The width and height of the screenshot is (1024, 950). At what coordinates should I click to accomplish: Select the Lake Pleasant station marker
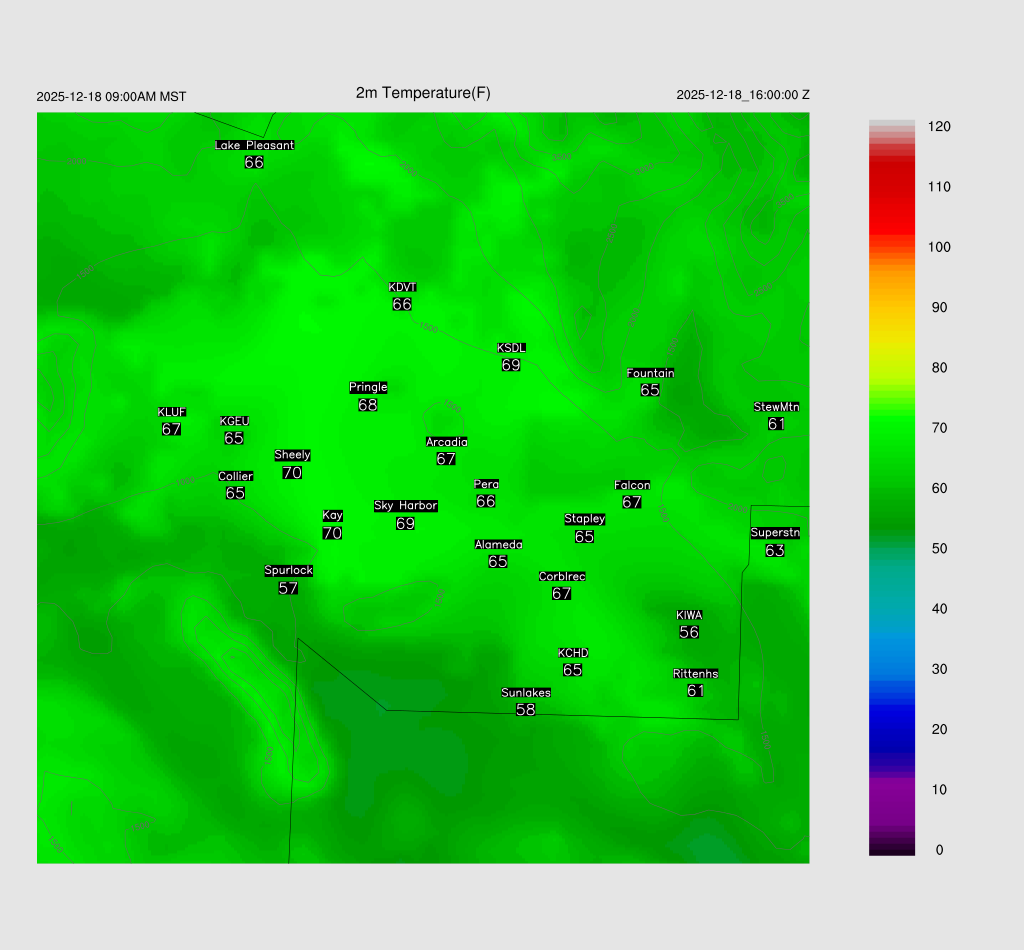click(254, 154)
